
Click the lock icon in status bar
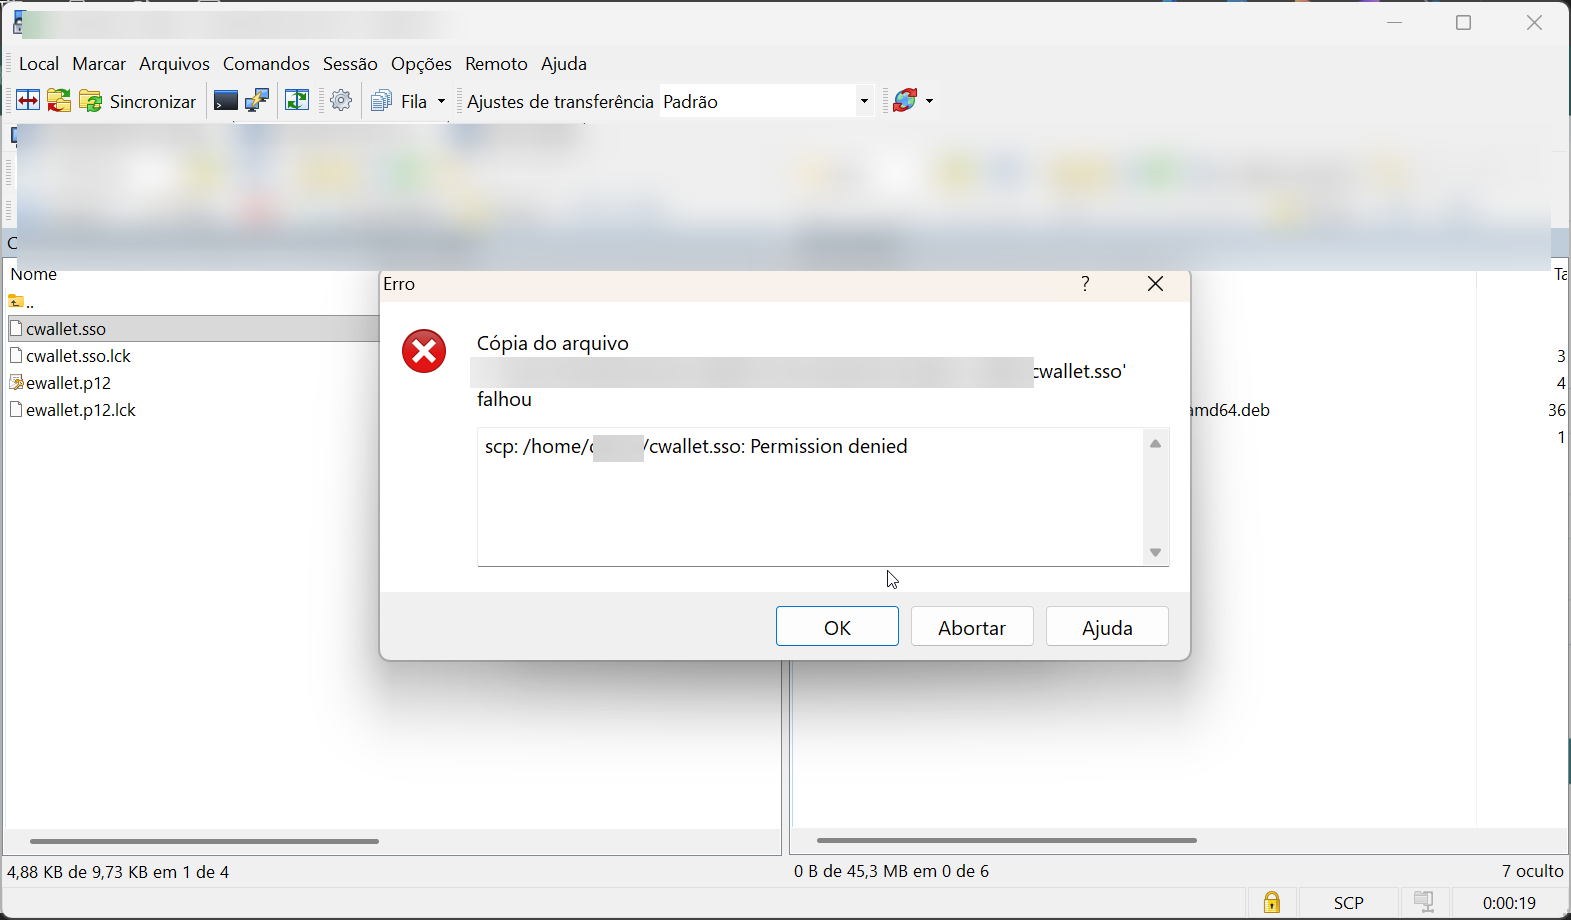coord(1271,903)
